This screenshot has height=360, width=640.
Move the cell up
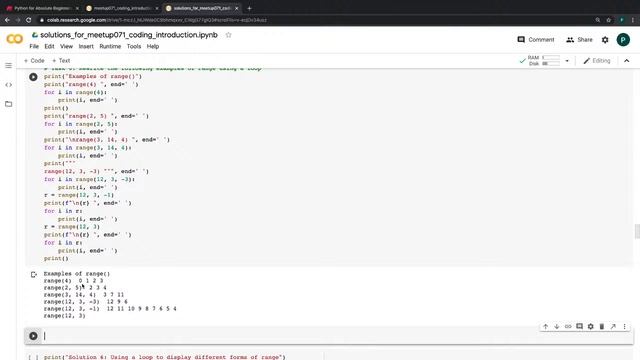pos(545,327)
